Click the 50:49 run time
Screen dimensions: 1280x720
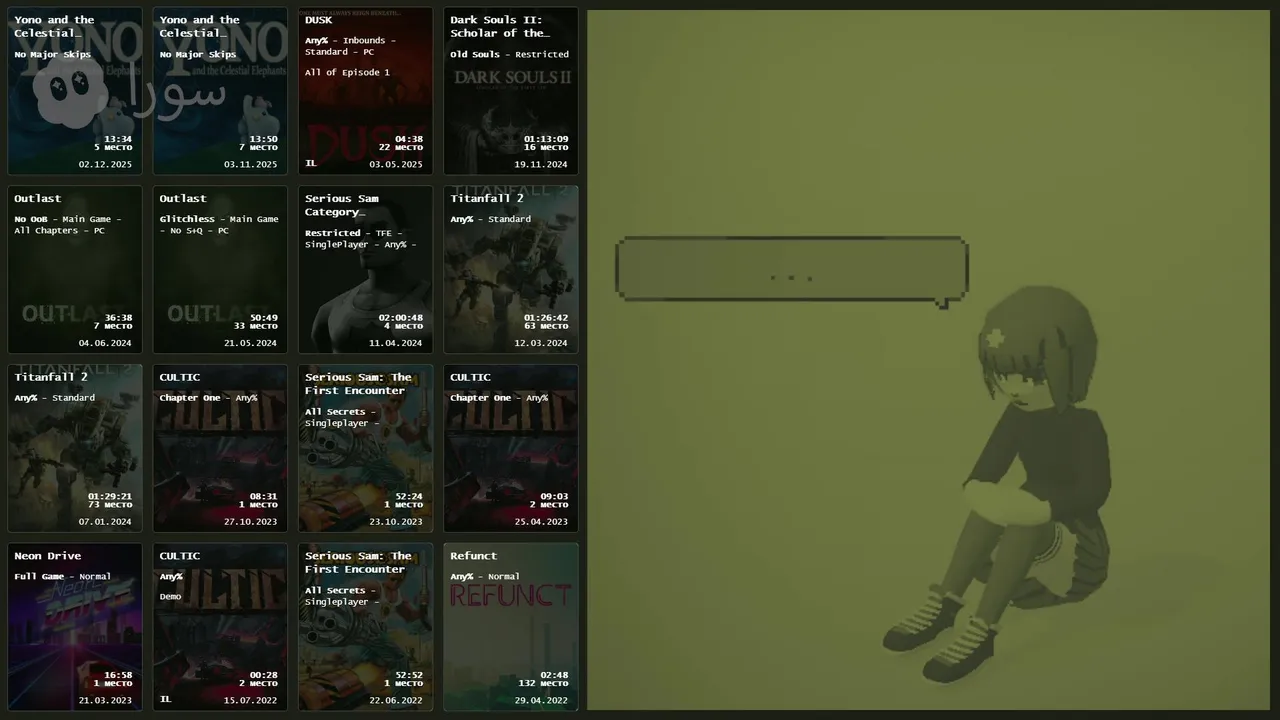(264, 318)
